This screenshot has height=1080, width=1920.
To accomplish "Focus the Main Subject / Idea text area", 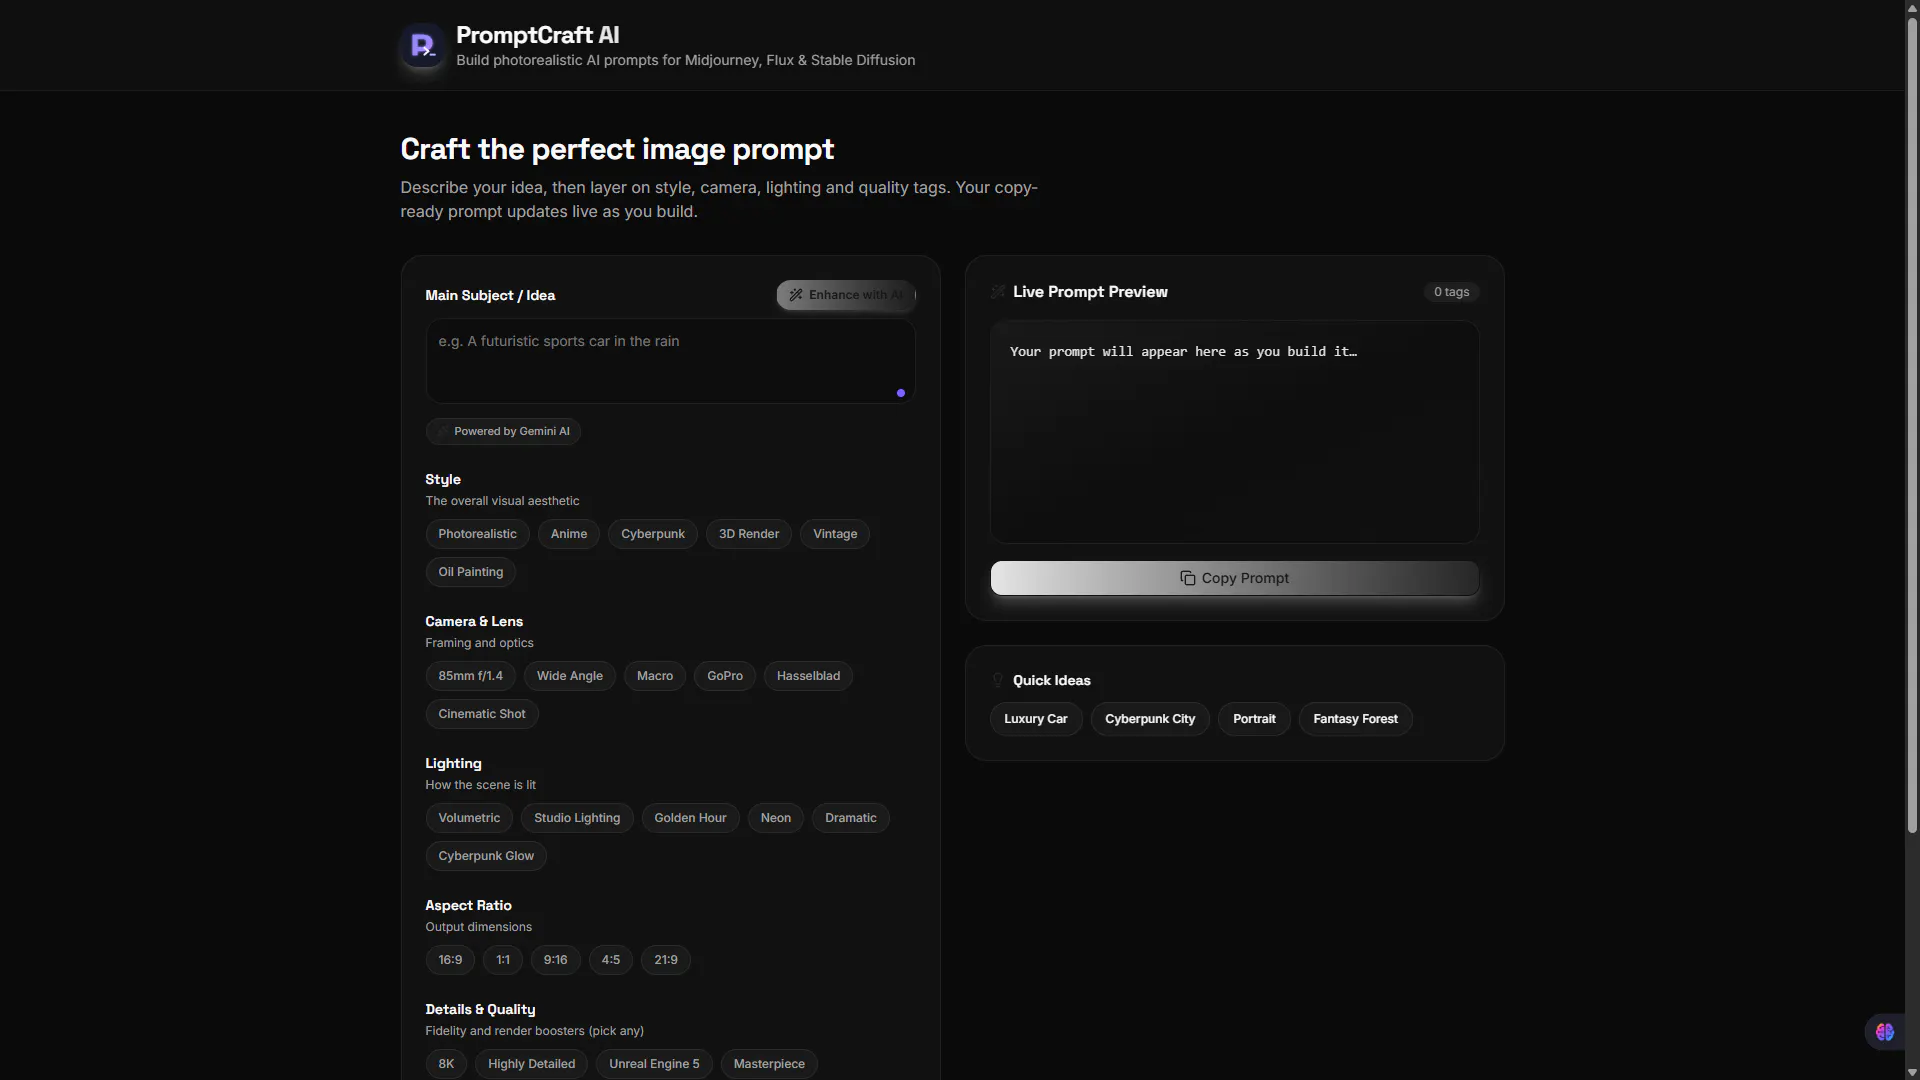I will click(x=670, y=361).
